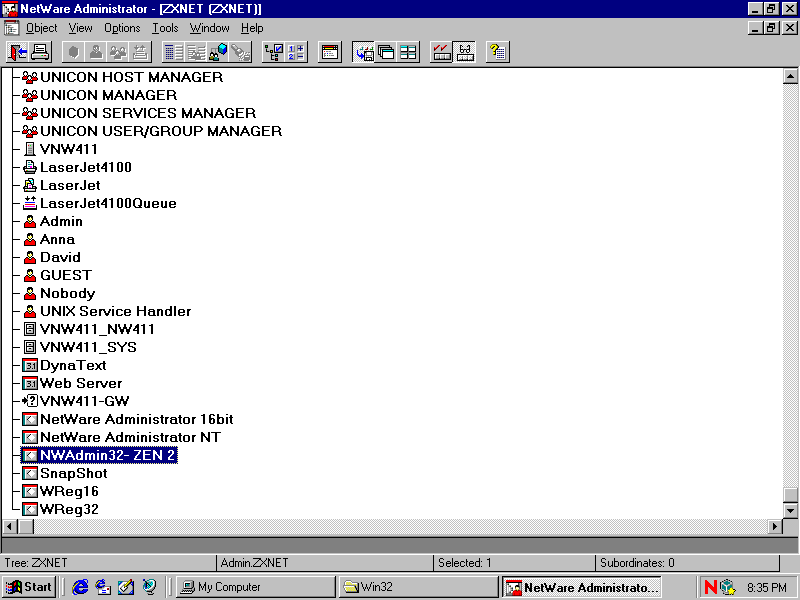Switch to My Computer taskbar button
The width and height of the screenshot is (800, 600).
pyautogui.click(x=255, y=587)
